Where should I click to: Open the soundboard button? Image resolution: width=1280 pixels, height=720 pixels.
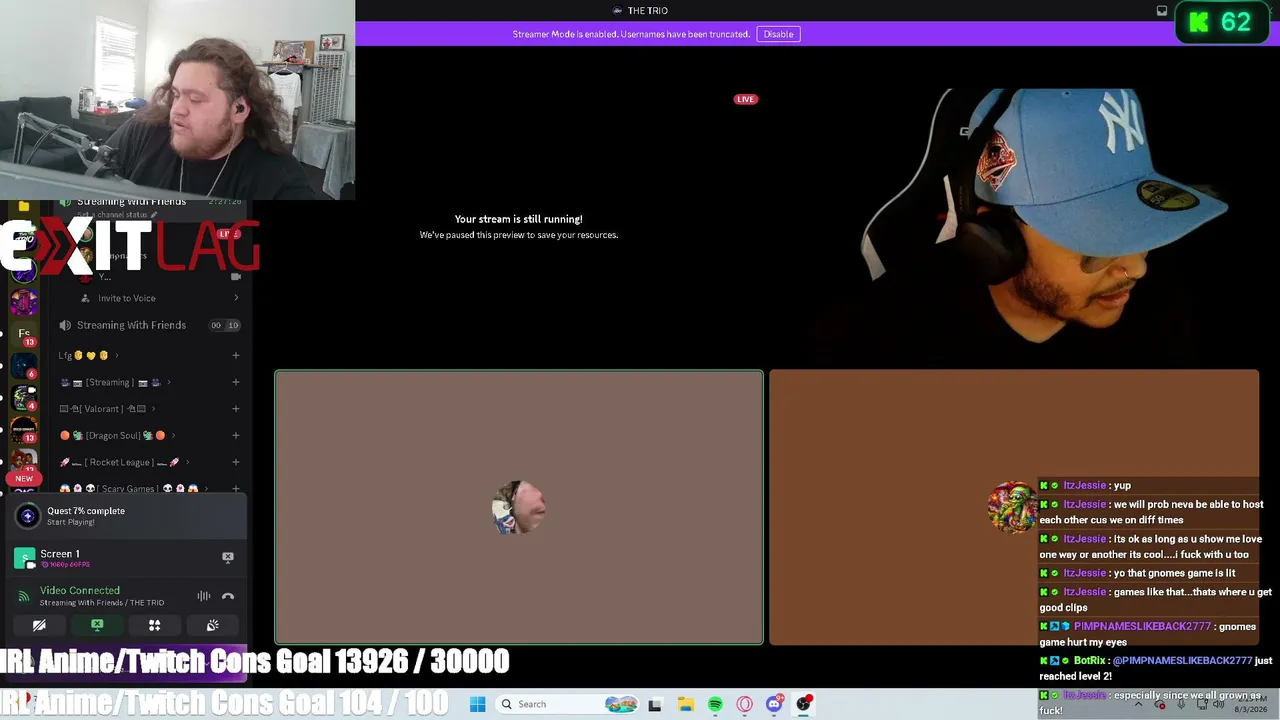(212, 625)
